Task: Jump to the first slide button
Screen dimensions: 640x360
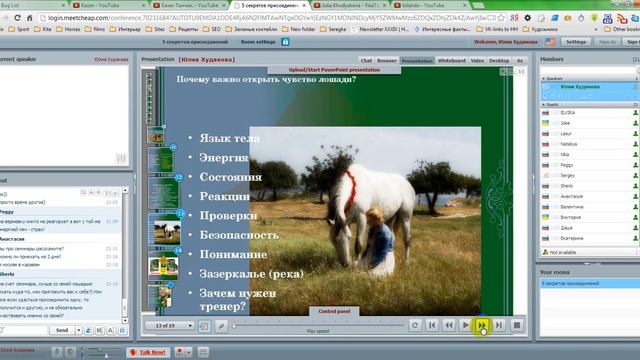Action: point(432,325)
